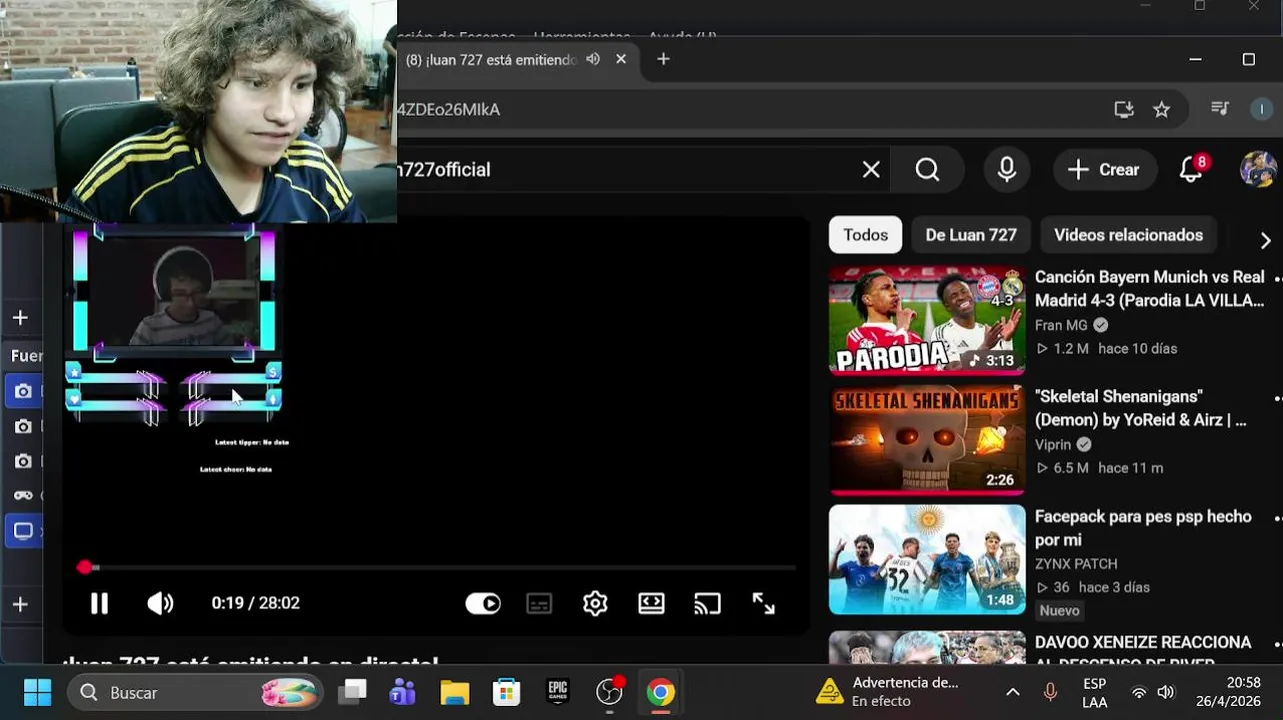Open video settings gear
Image resolution: width=1283 pixels, height=720 pixels.
[x=595, y=603]
